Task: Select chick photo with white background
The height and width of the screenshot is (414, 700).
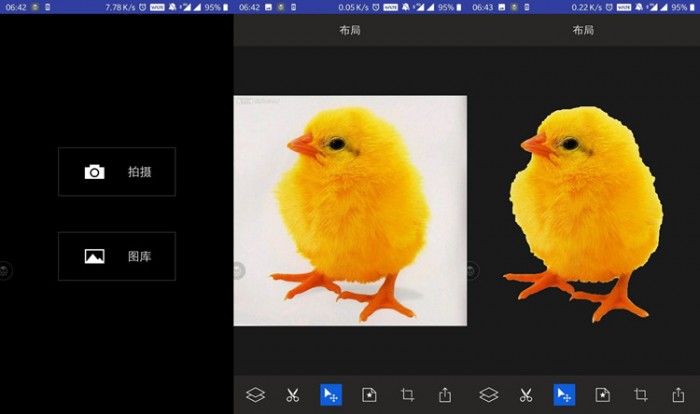Action: pyautogui.click(x=350, y=211)
